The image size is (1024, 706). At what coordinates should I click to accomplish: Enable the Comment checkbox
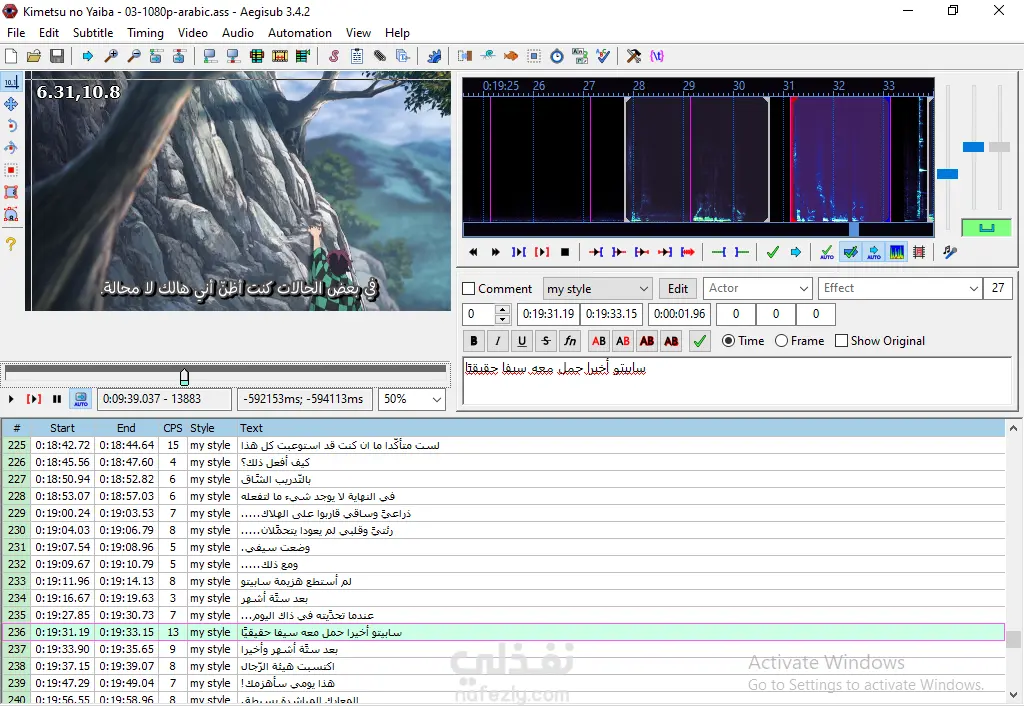point(468,289)
